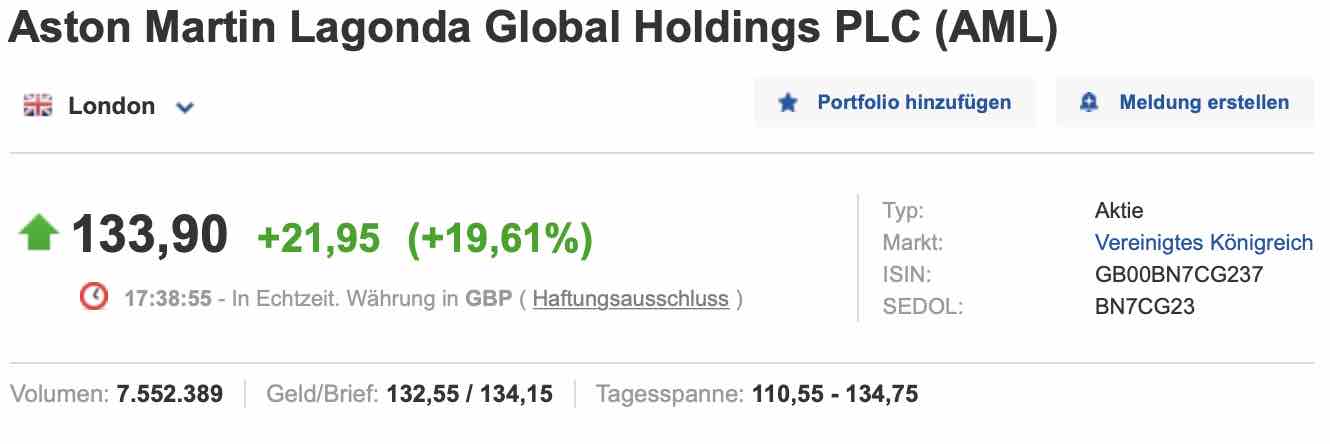The width and height of the screenshot is (1330, 444).
Task: Open the Haftungsausschluss disclaimer link
Action: click(630, 298)
